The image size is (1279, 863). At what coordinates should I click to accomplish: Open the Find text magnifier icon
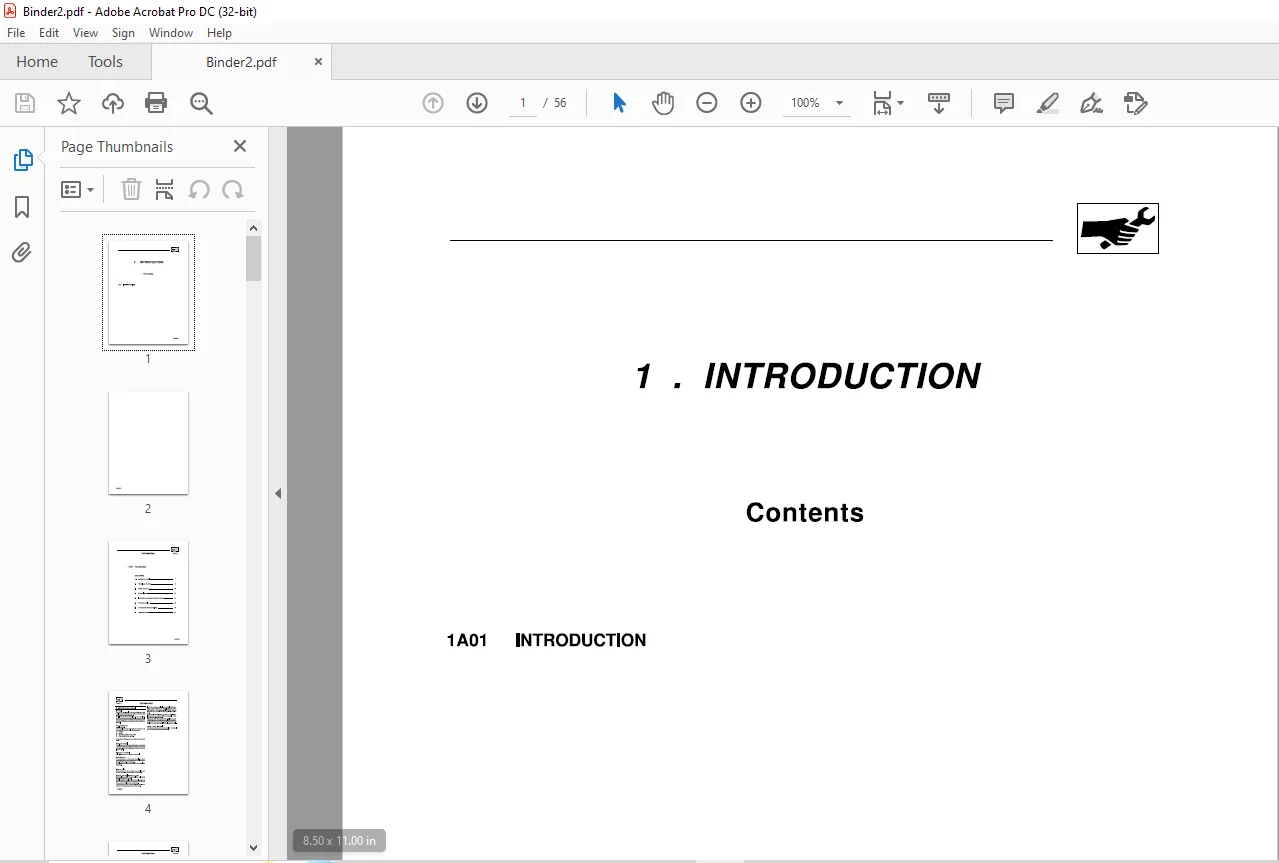tap(201, 103)
